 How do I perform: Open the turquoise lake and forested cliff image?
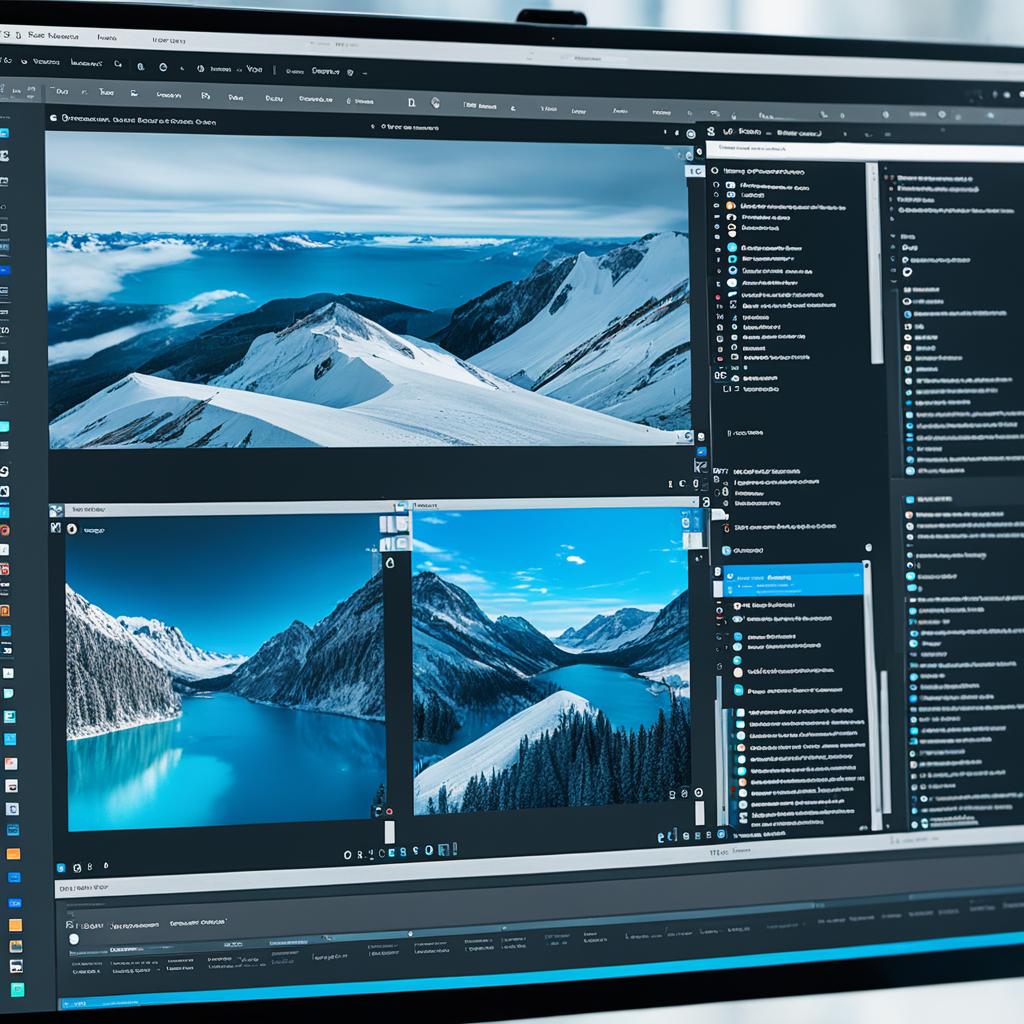point(226,673)
